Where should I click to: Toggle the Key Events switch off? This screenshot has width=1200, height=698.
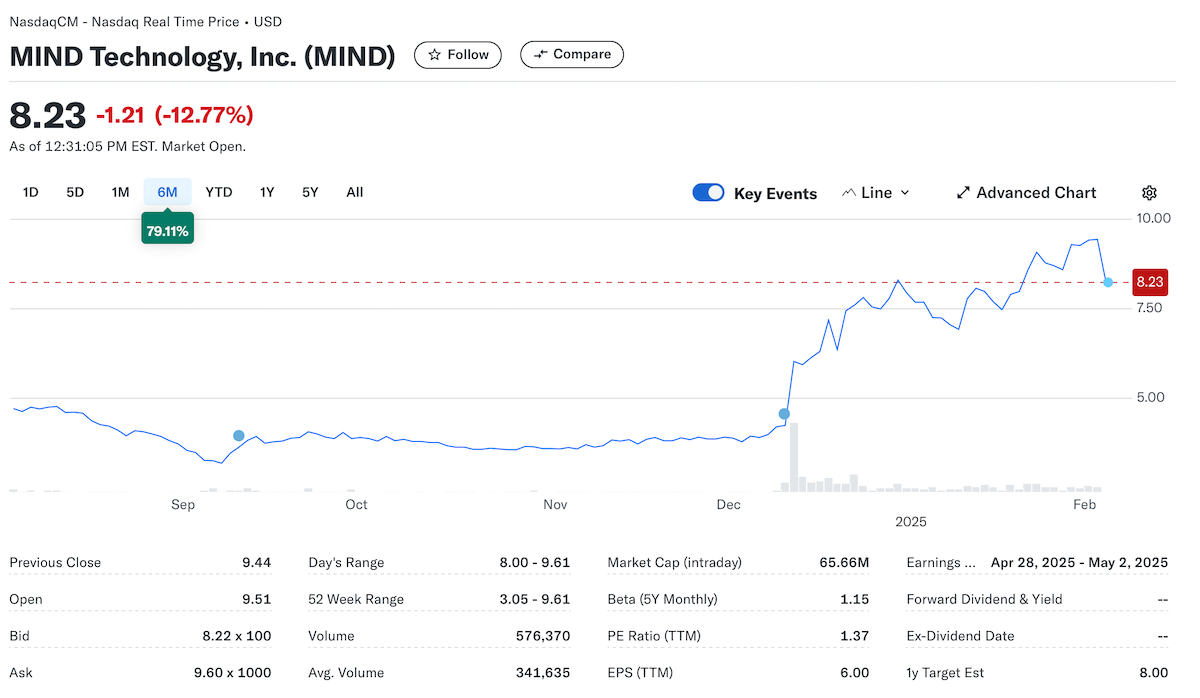click(x=708, y=193)
